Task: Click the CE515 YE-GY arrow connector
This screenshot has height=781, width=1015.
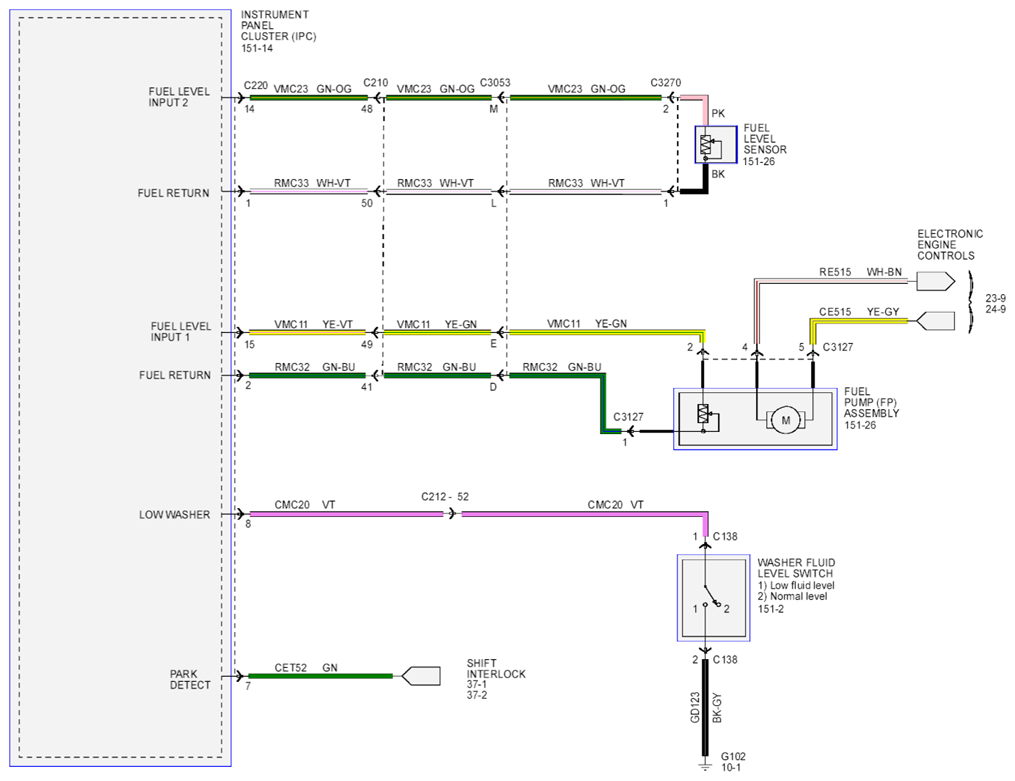Action: [x=936, y=320]
